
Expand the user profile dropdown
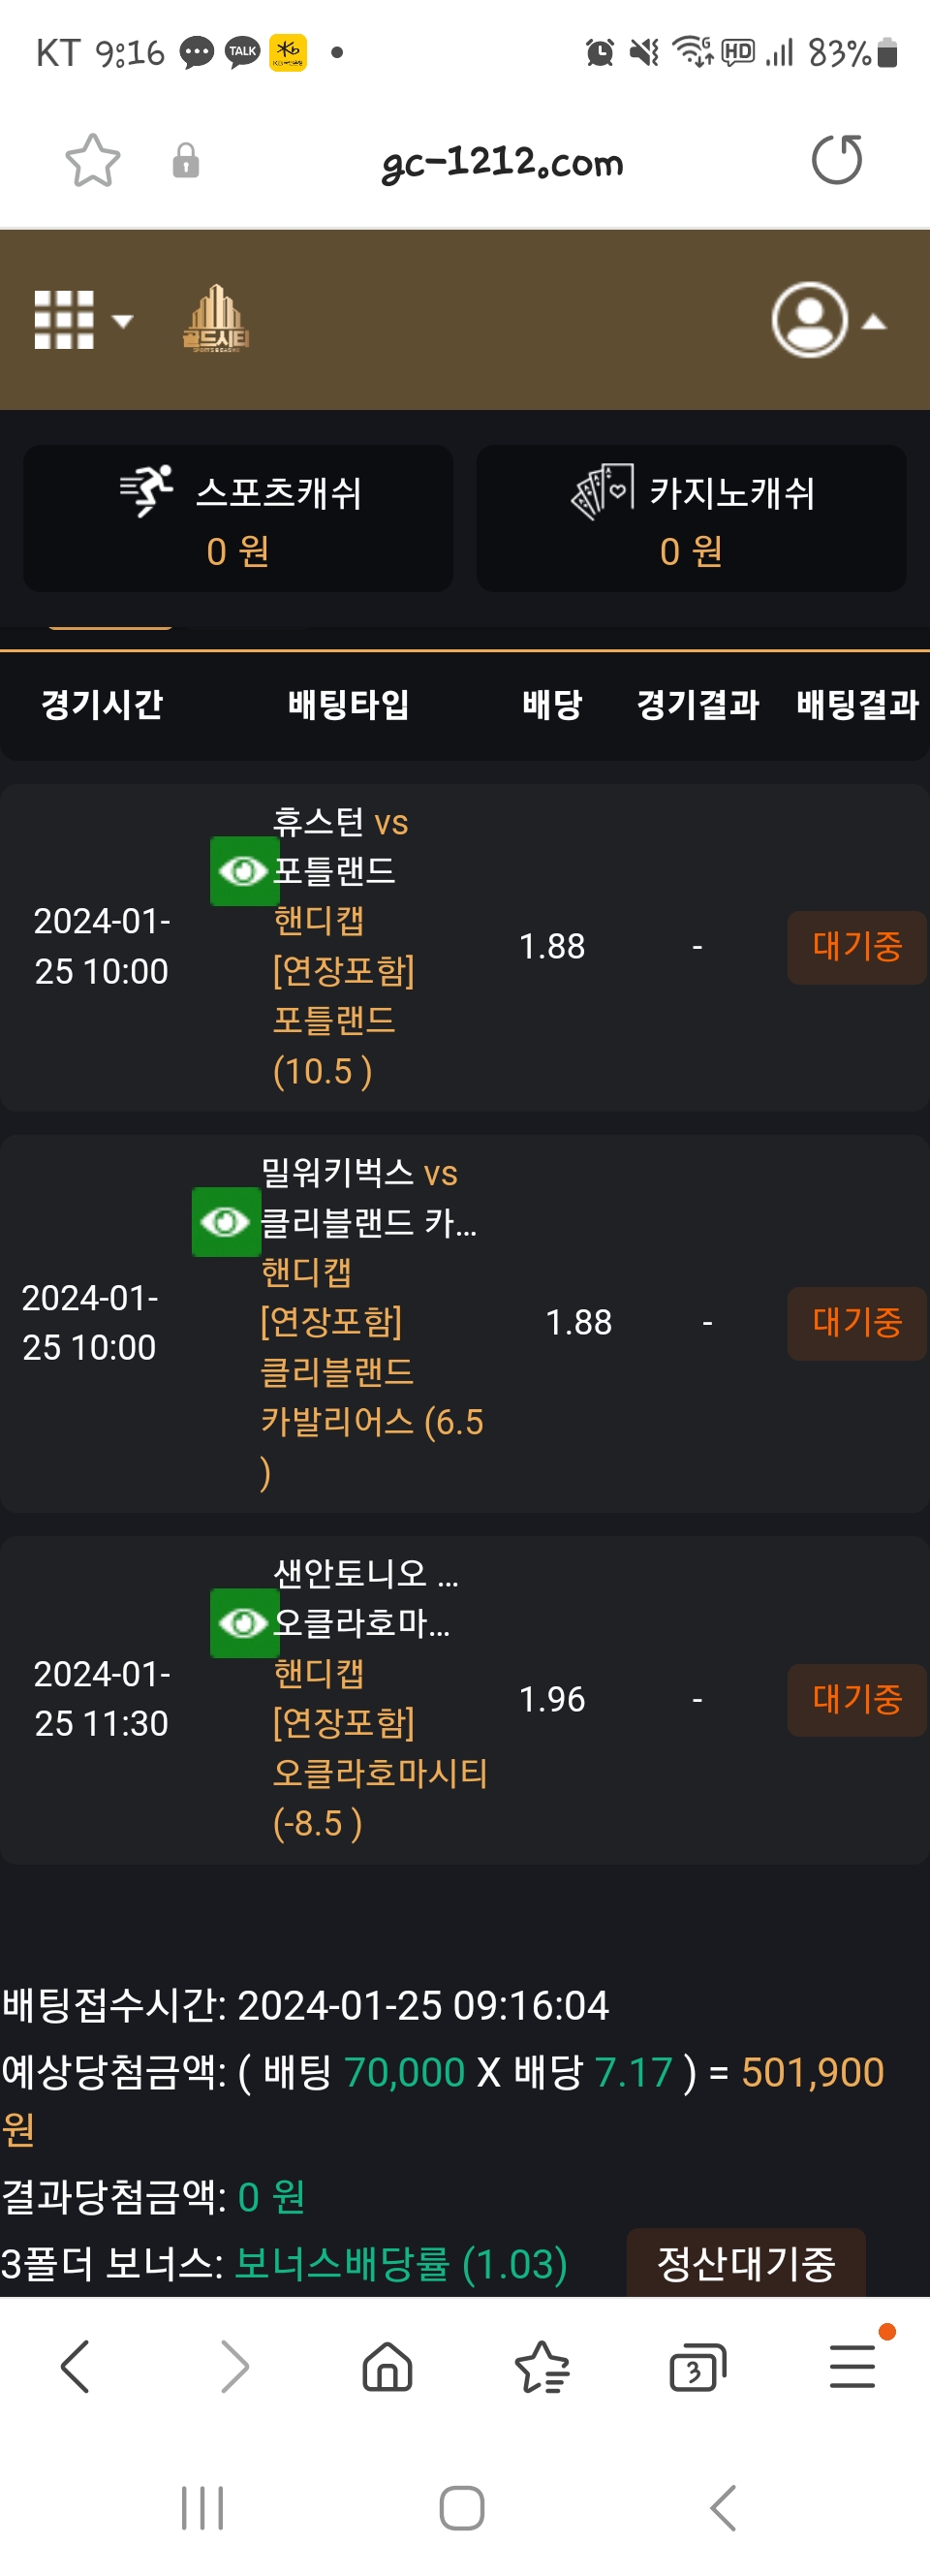828,320
